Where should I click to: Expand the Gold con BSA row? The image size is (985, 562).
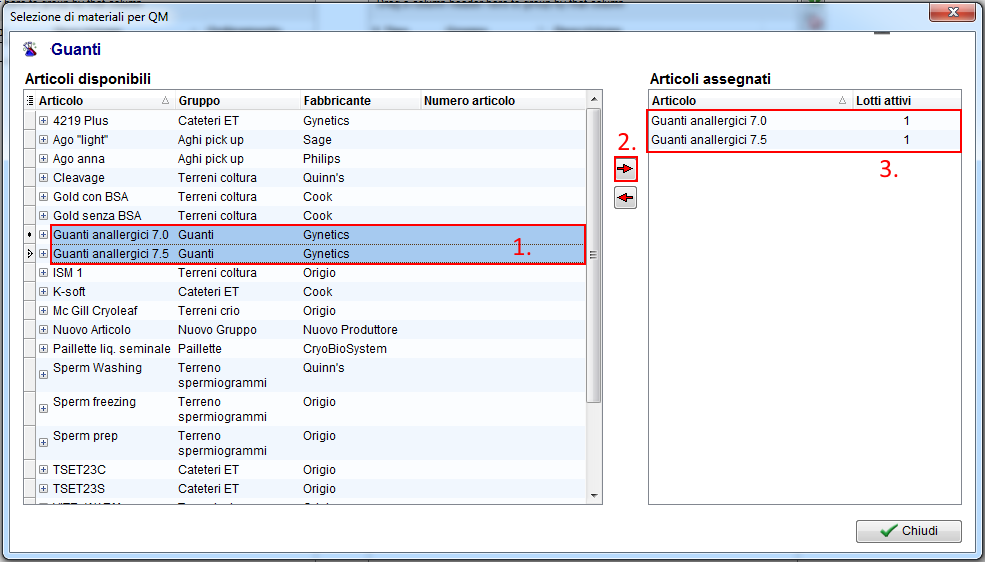43,197
